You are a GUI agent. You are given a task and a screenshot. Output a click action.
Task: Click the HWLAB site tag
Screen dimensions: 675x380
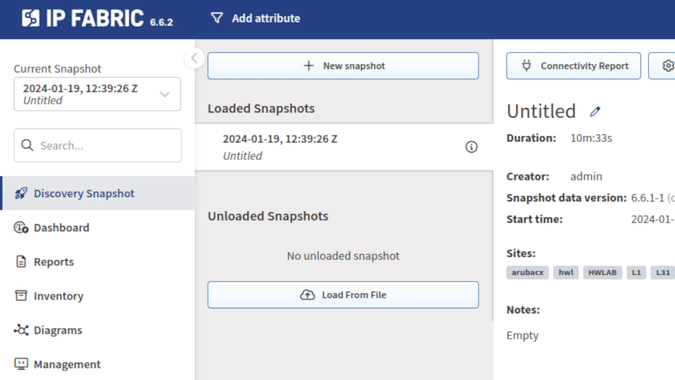click(602, 272)
